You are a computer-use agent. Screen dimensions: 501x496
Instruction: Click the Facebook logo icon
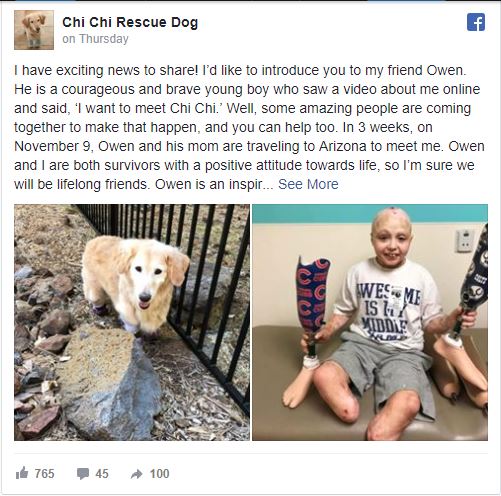(x=476, y=23)
